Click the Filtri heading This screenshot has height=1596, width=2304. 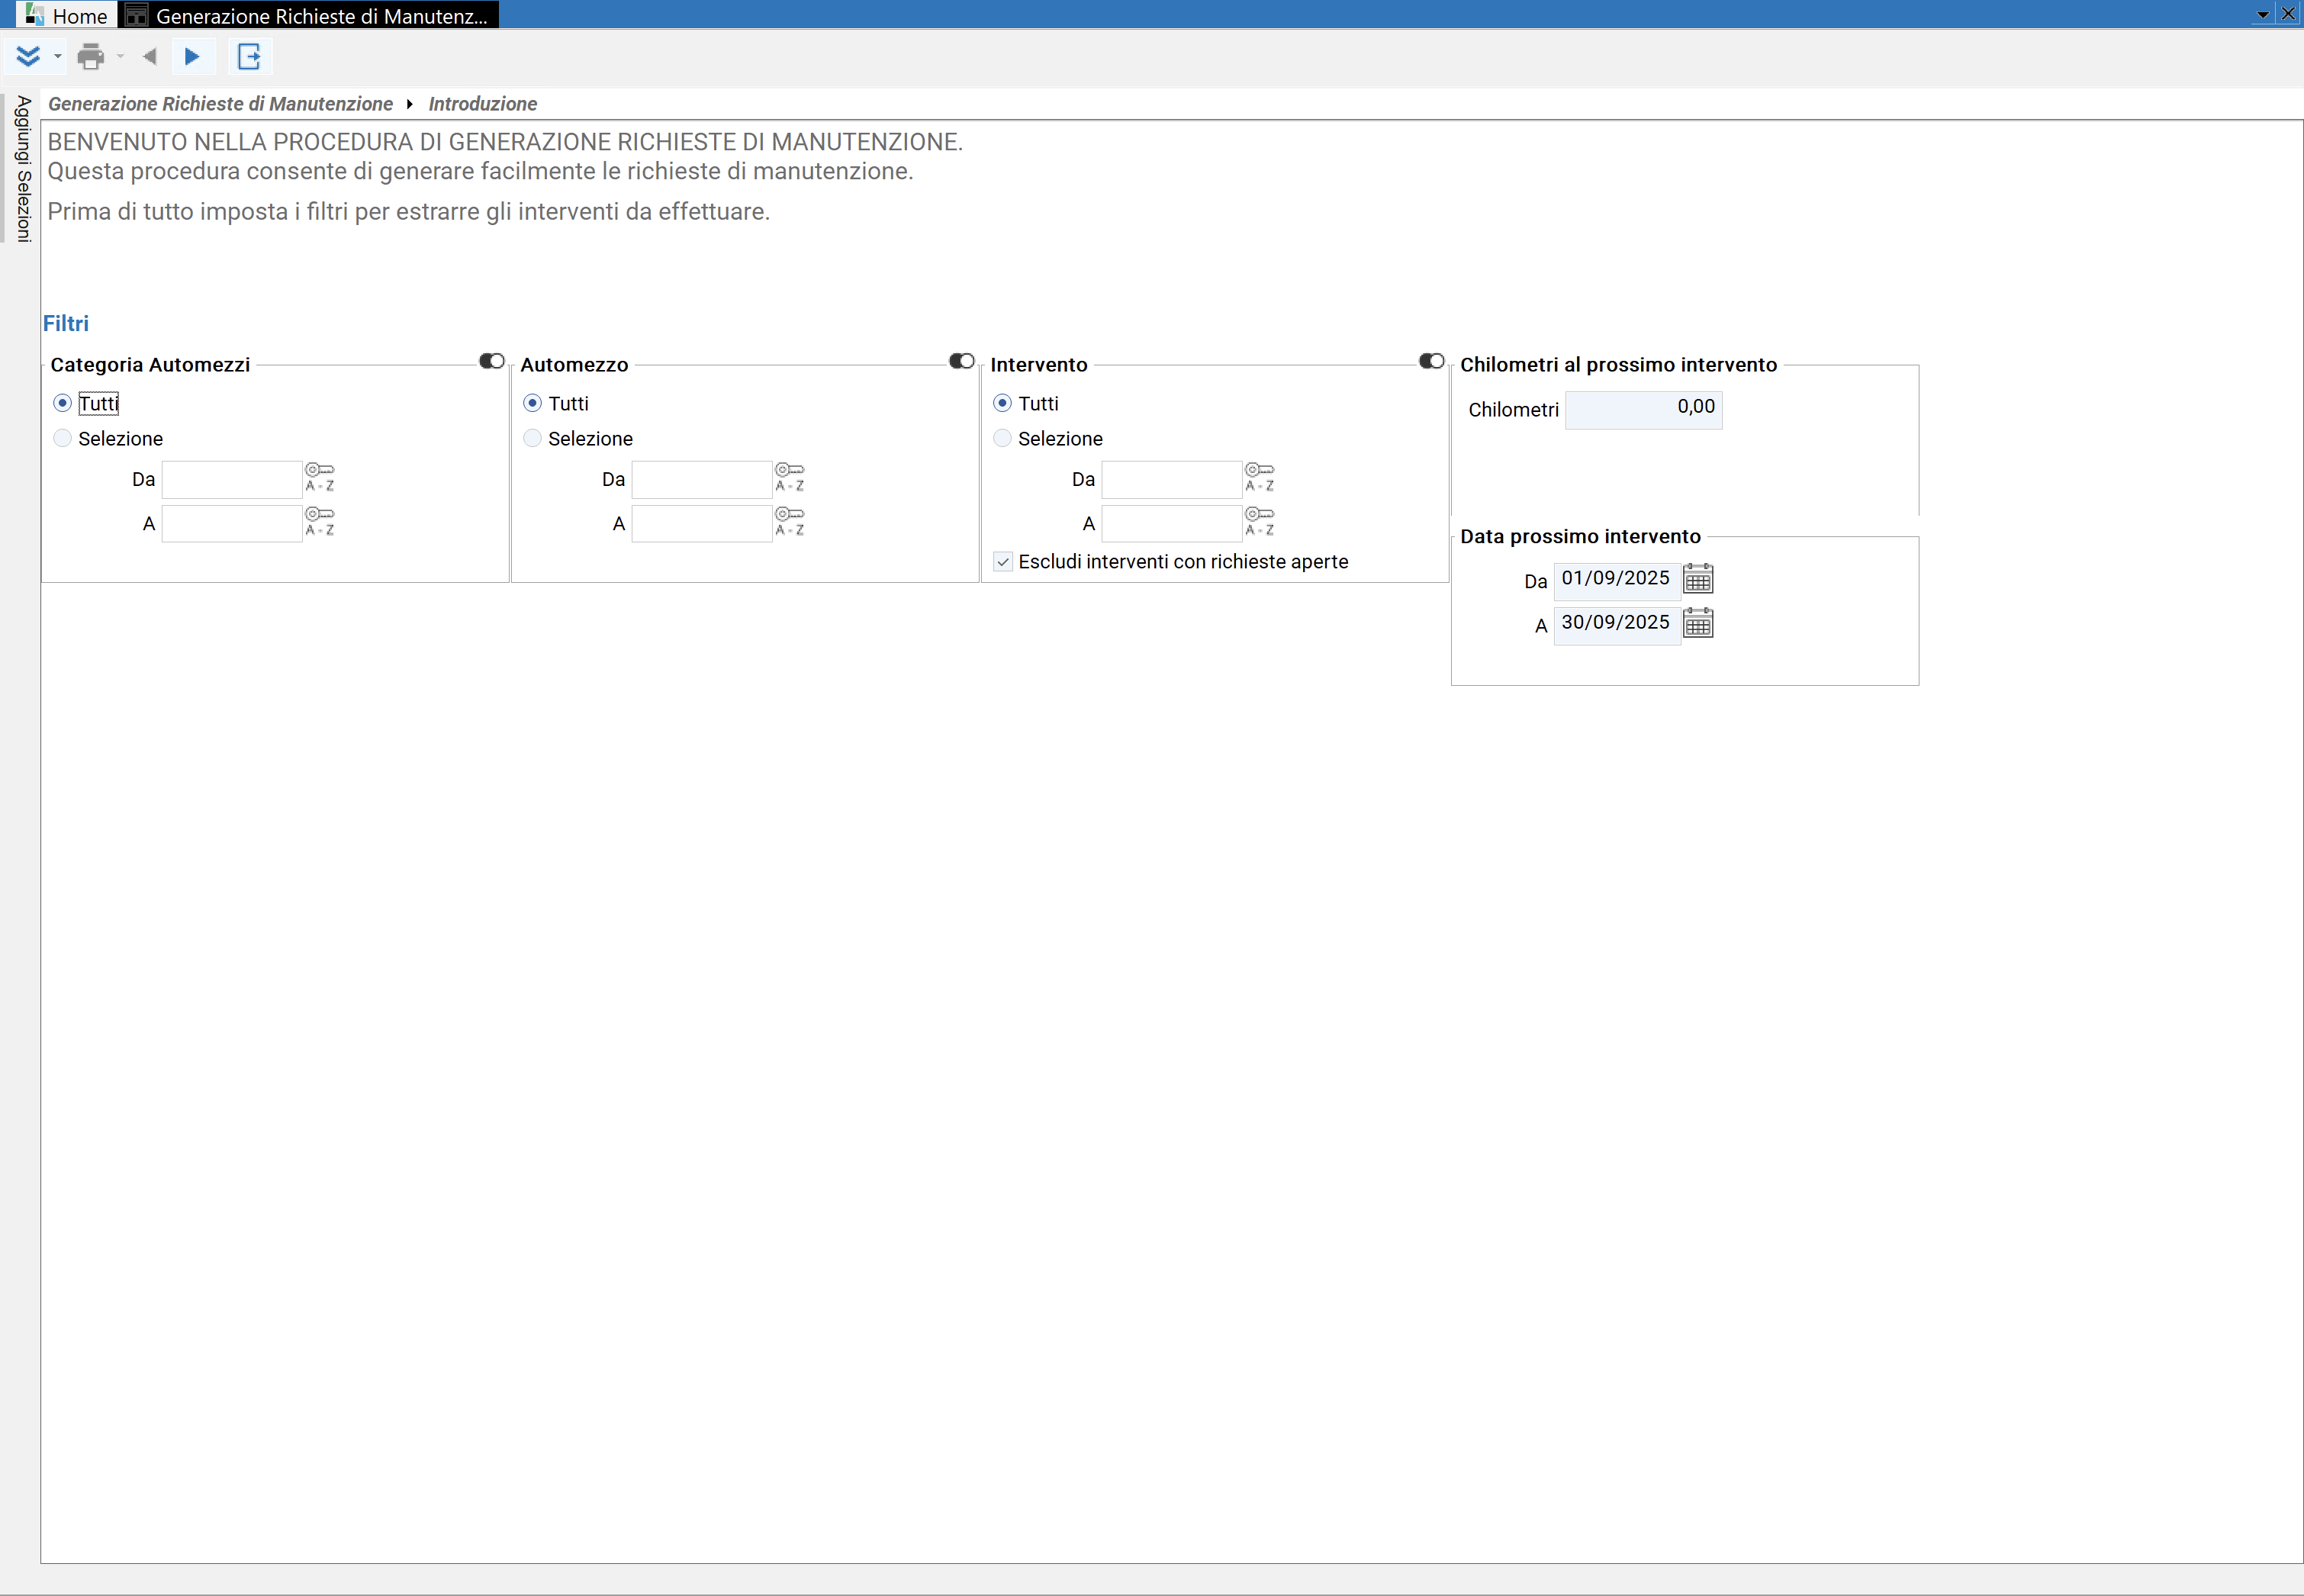click(x=66, y=323)
